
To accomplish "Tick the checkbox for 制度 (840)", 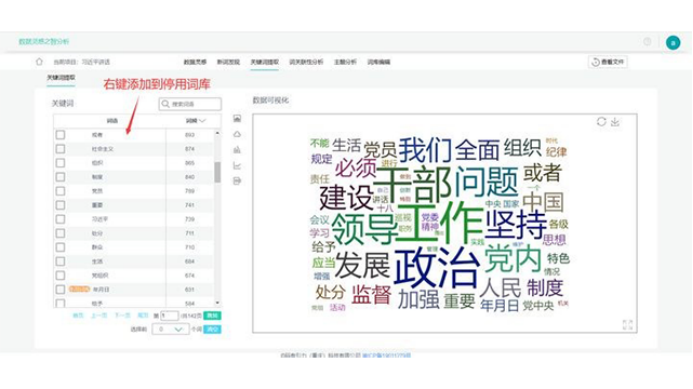I will 60,177.
